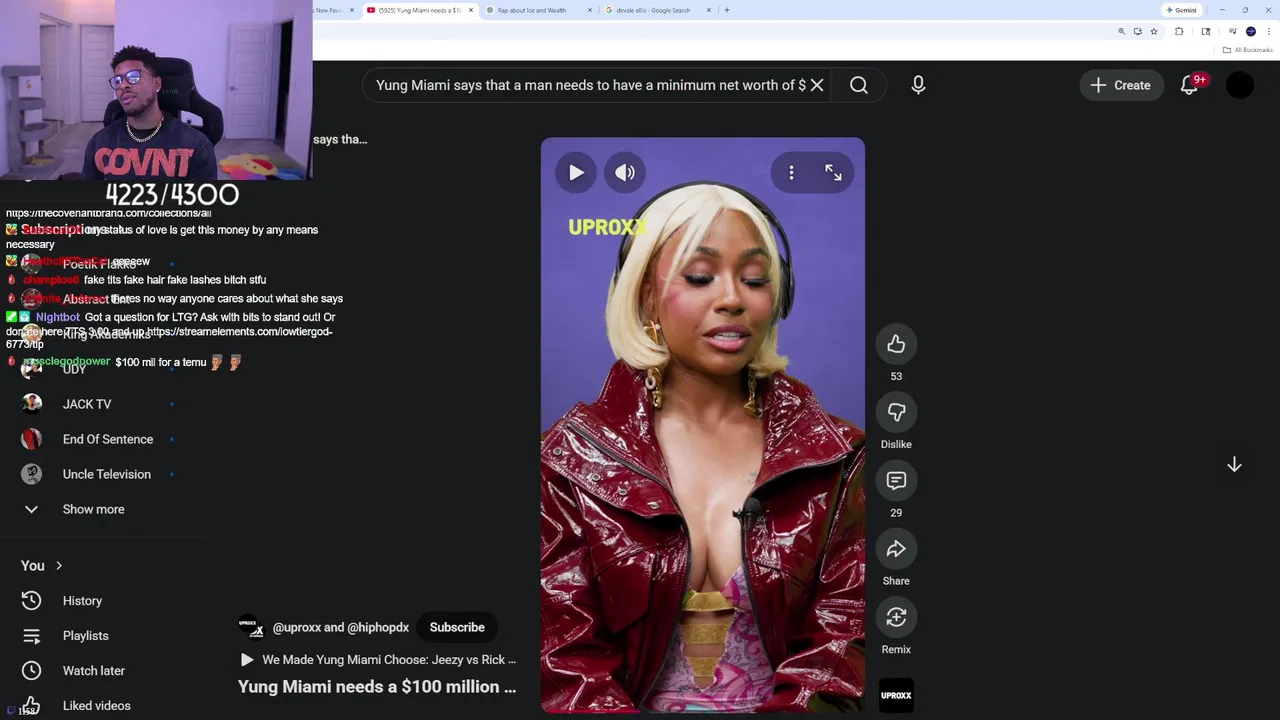Open the Create menu
Viewport: 1280px width, 720px height.
pyautogui.click(x=1121, y=85)
